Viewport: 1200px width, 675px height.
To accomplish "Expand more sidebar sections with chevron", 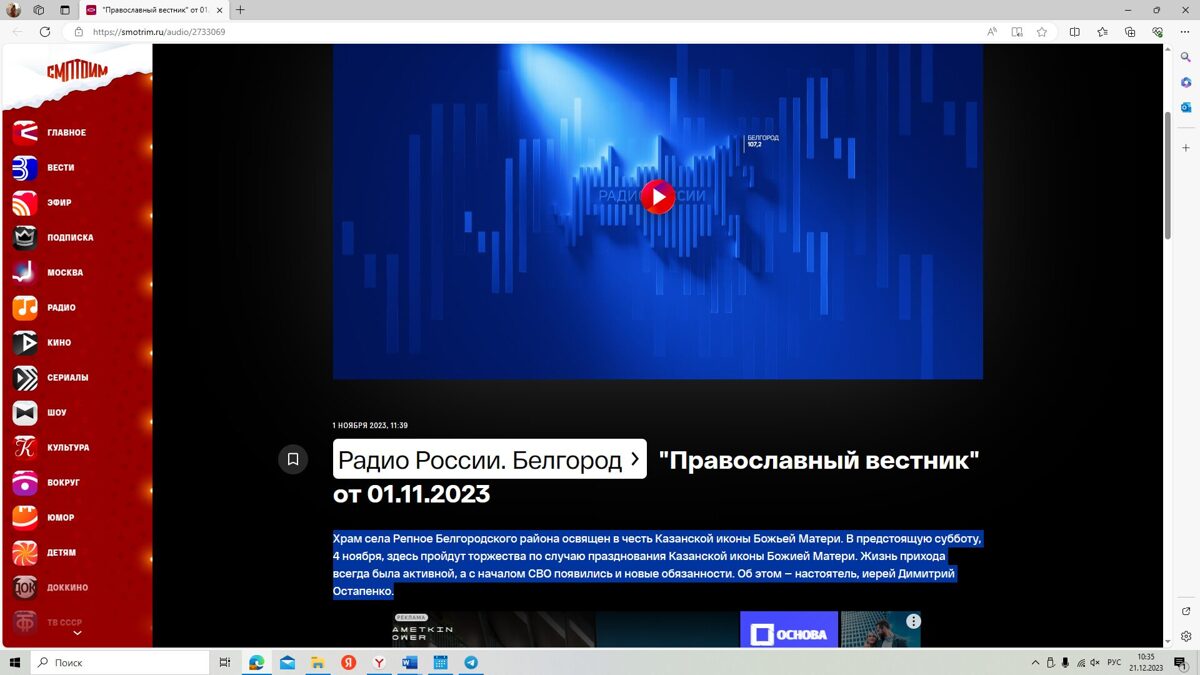I will pos(77,633).
